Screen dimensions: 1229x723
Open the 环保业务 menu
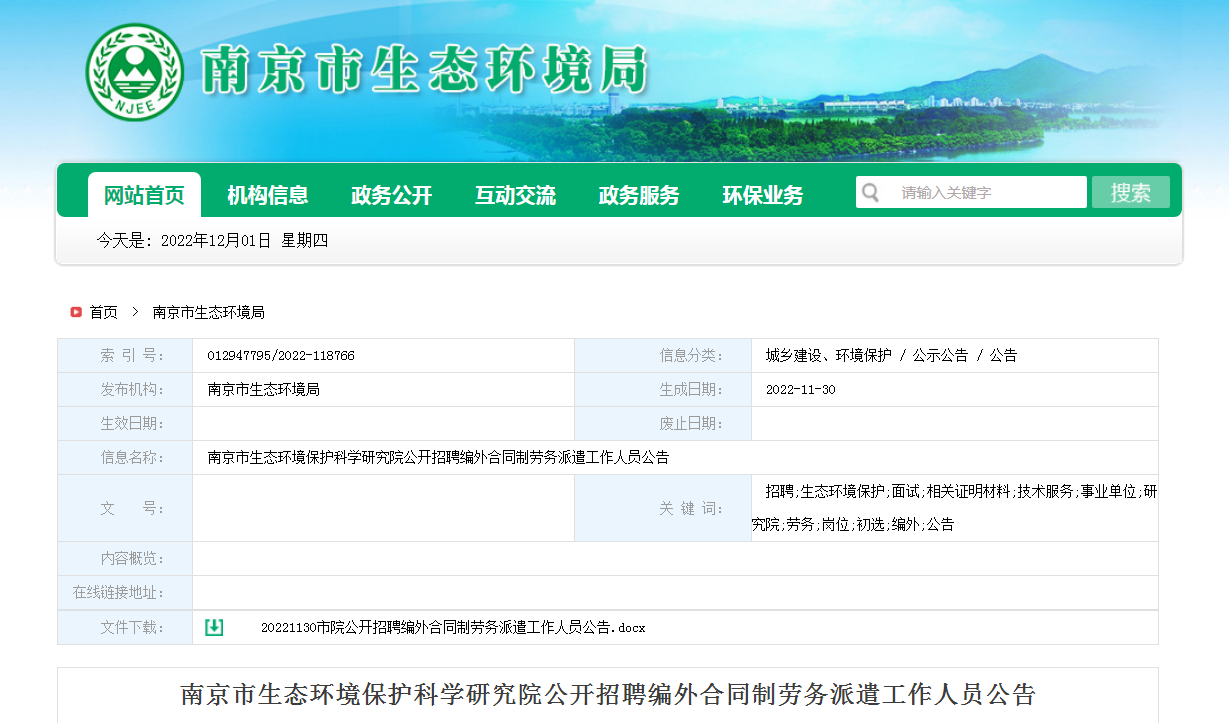[x=763, y=195]
